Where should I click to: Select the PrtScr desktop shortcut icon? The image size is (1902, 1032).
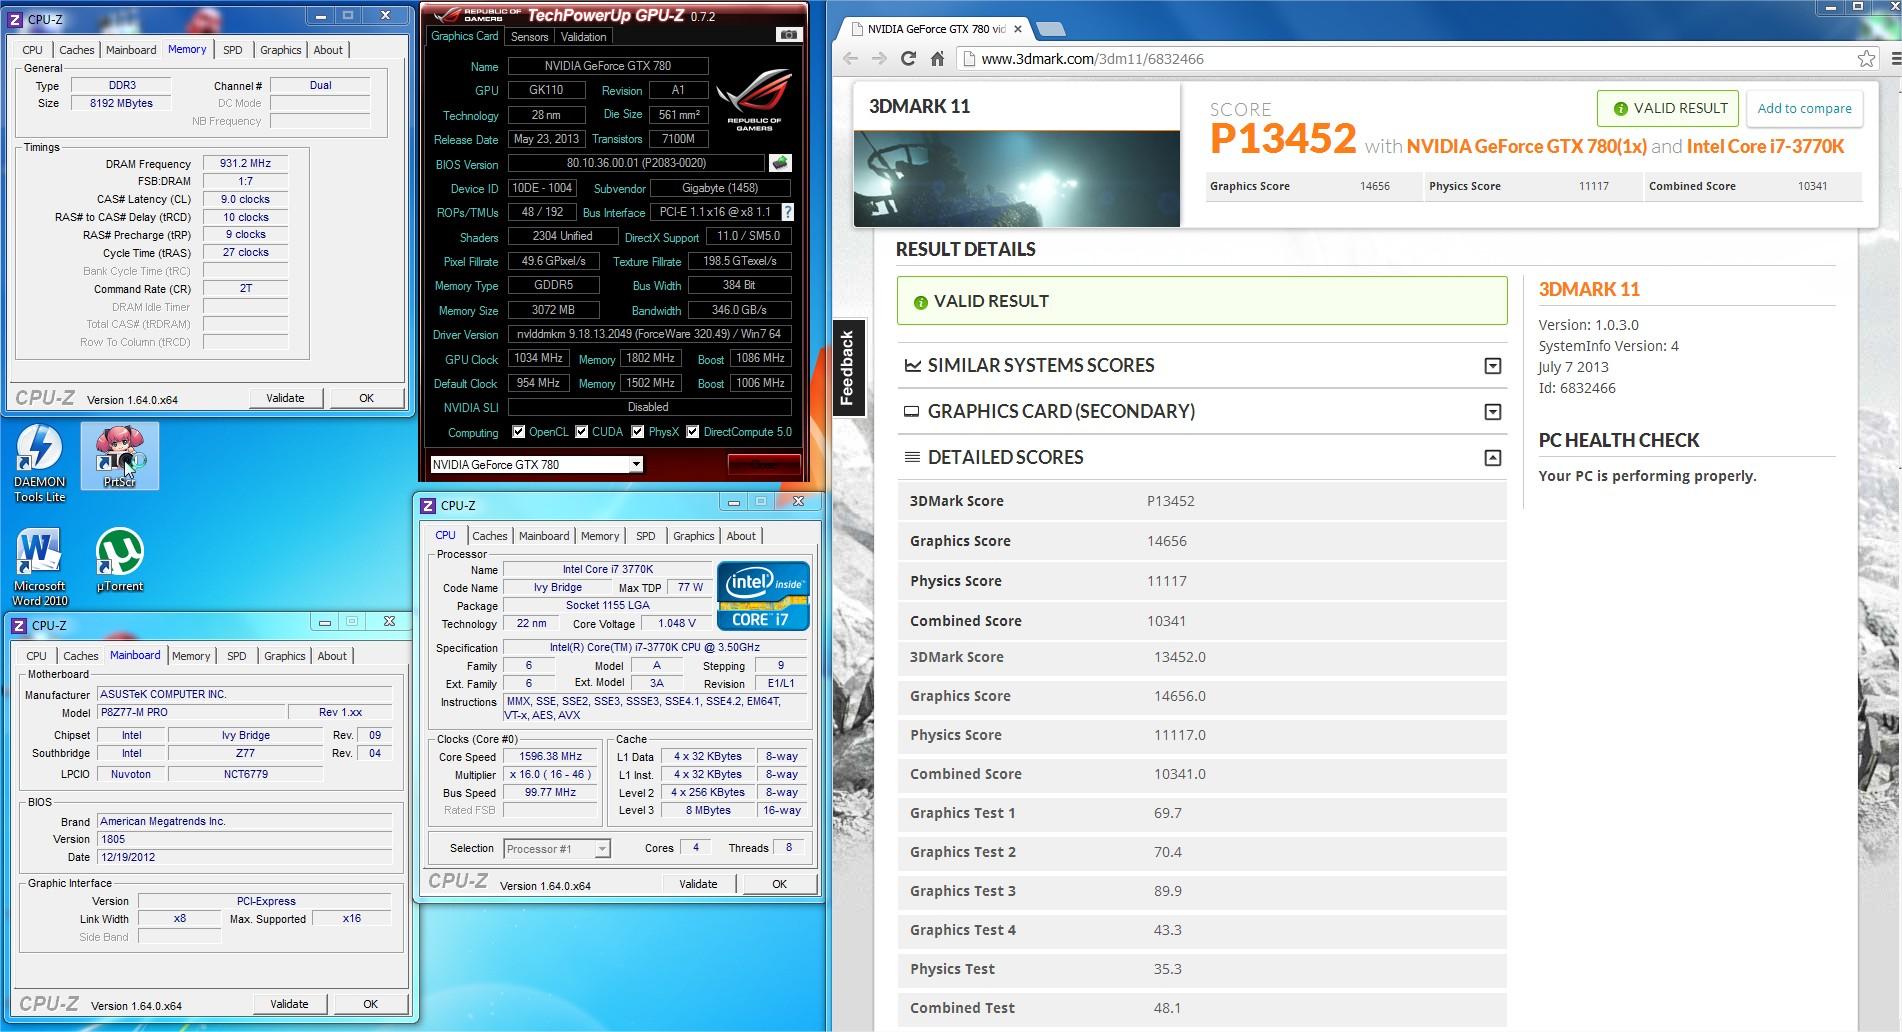coord(120,457)
